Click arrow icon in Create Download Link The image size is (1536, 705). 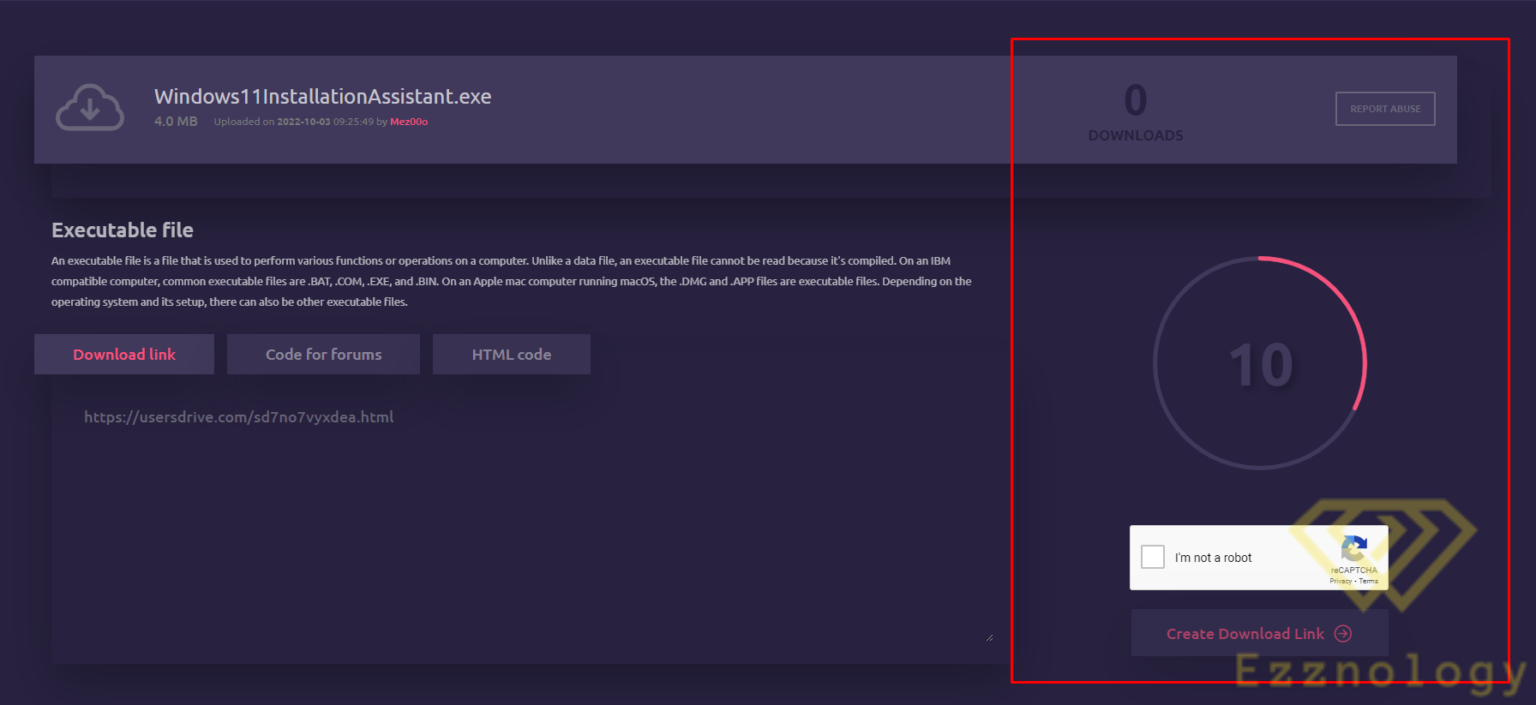tap(1343, 634)
